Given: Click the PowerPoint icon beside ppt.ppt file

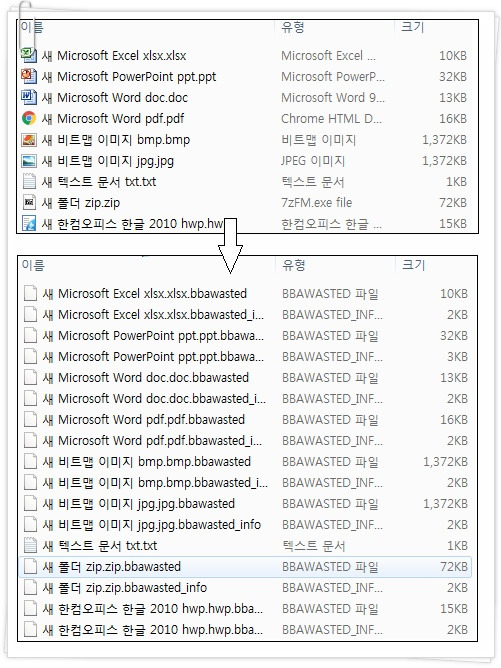Looking at the screenshot, I should (29, 76).
